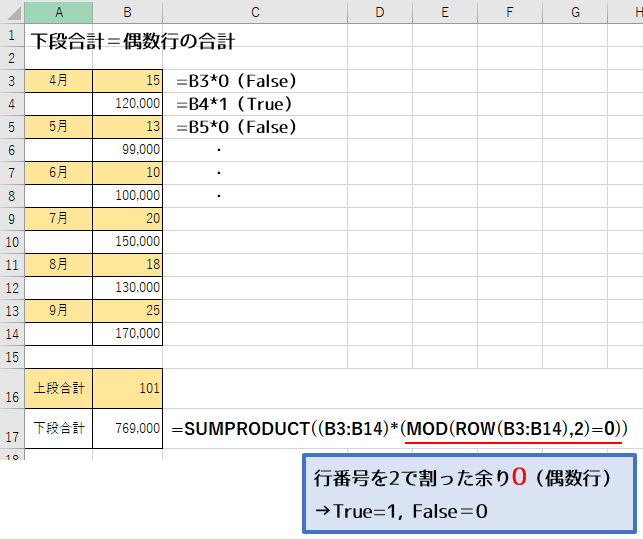Select column G header

tap(575, 12)
